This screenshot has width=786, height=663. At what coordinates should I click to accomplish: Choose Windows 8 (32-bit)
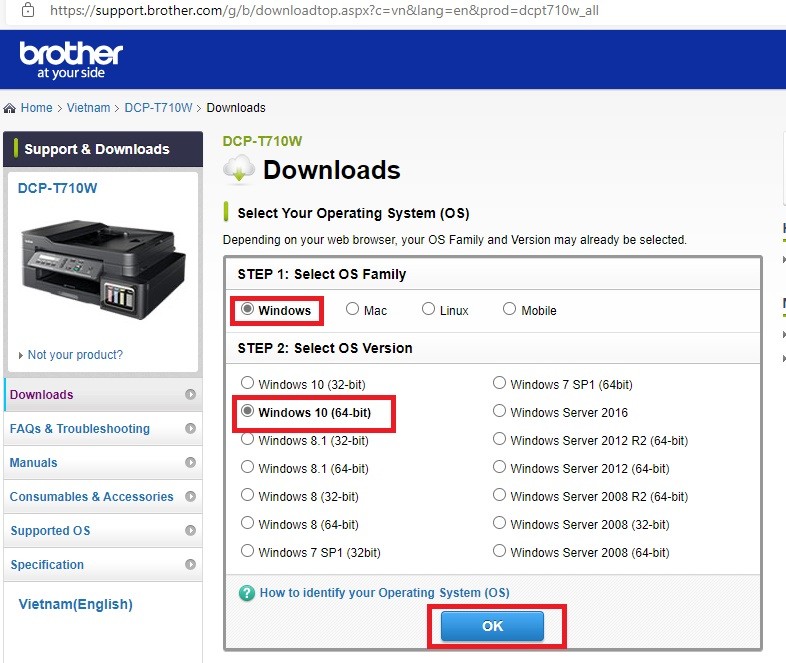247,495
